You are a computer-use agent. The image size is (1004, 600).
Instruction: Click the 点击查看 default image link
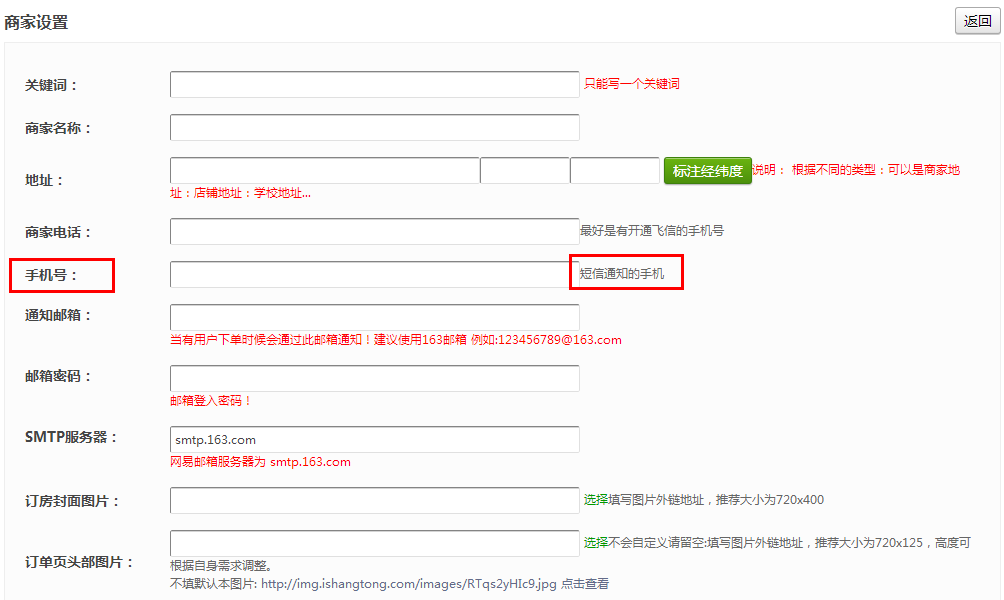click(x=585, y=584)
